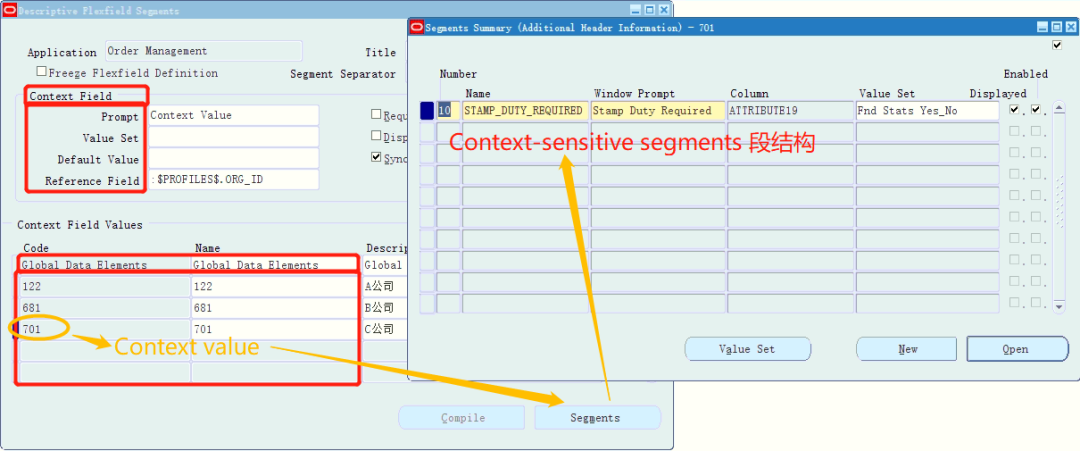
Task: Toggle the Displayed checkbox in Context Field
Action: pos(376,136)
